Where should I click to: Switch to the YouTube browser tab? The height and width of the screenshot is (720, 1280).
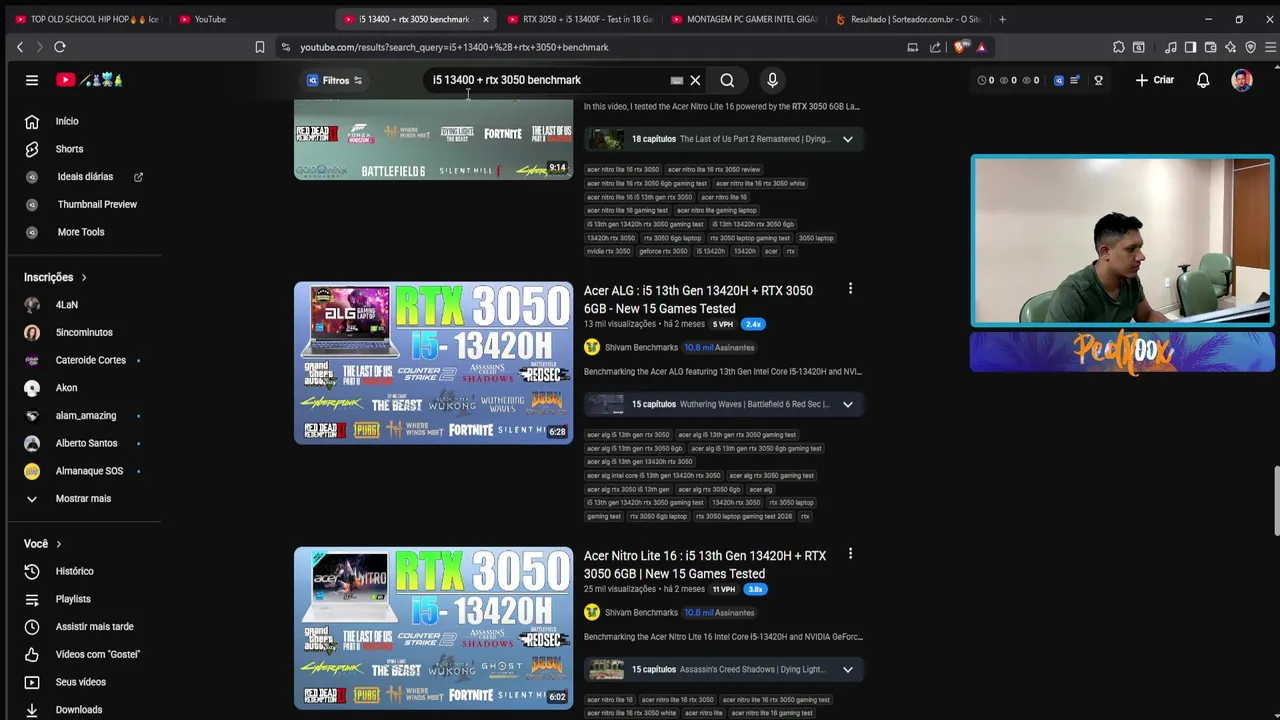coord(250,19)
